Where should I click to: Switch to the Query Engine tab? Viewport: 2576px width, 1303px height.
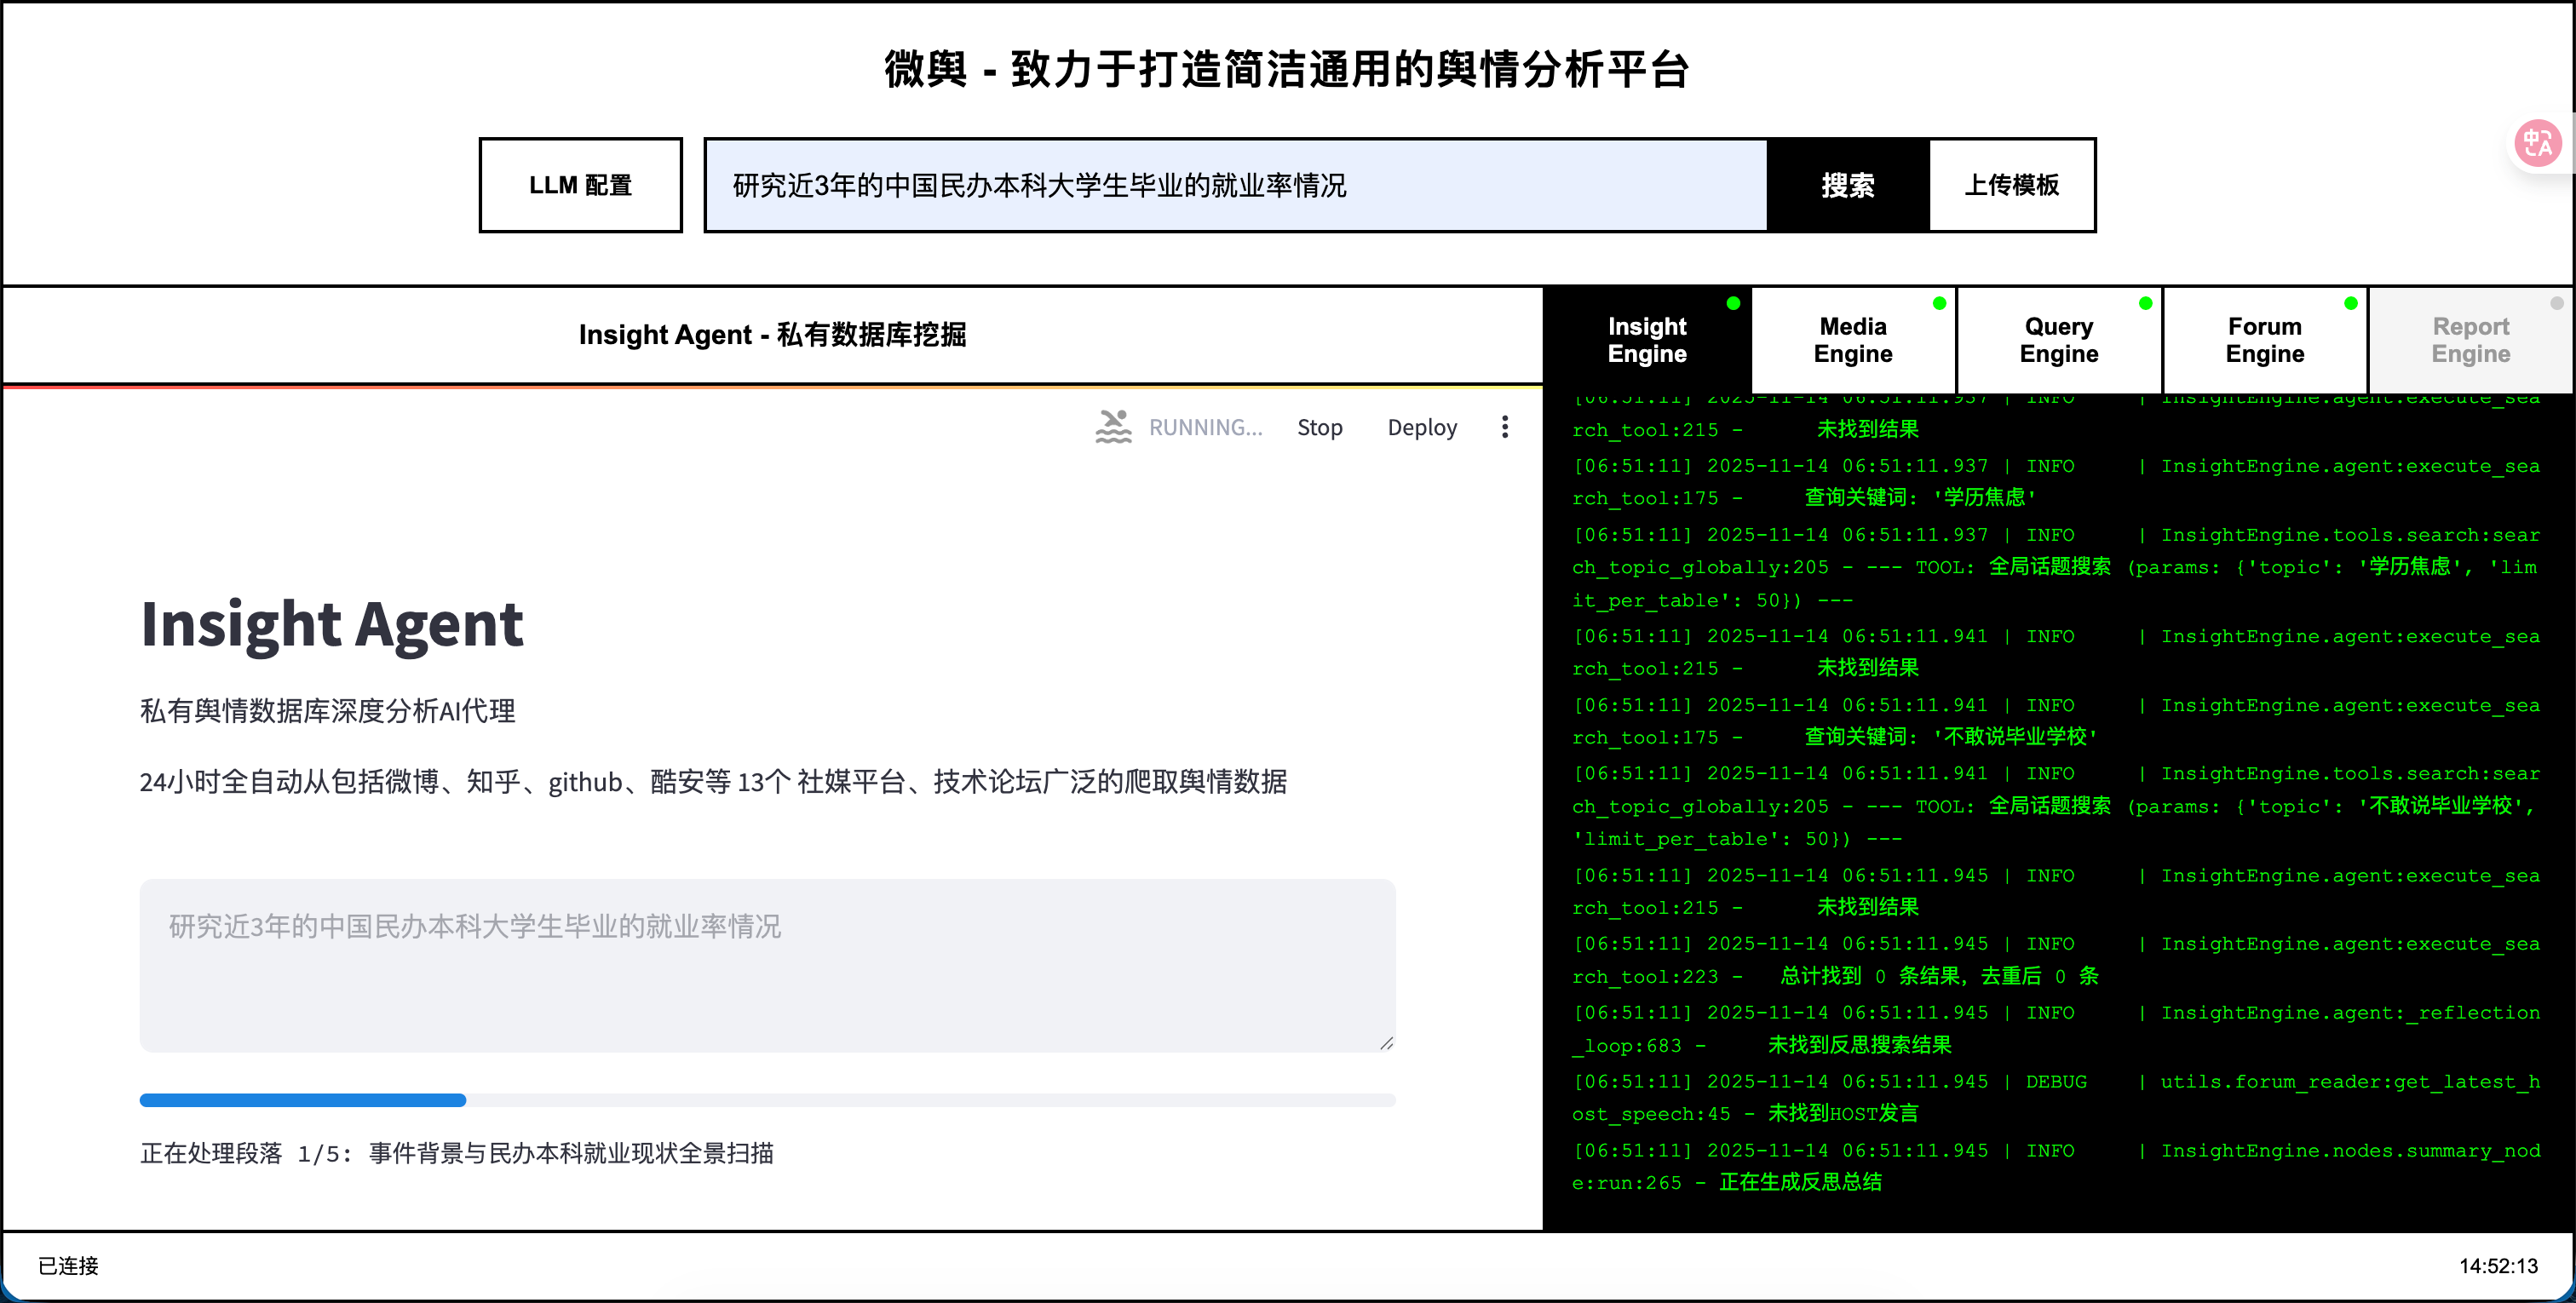click(2058, 340)
